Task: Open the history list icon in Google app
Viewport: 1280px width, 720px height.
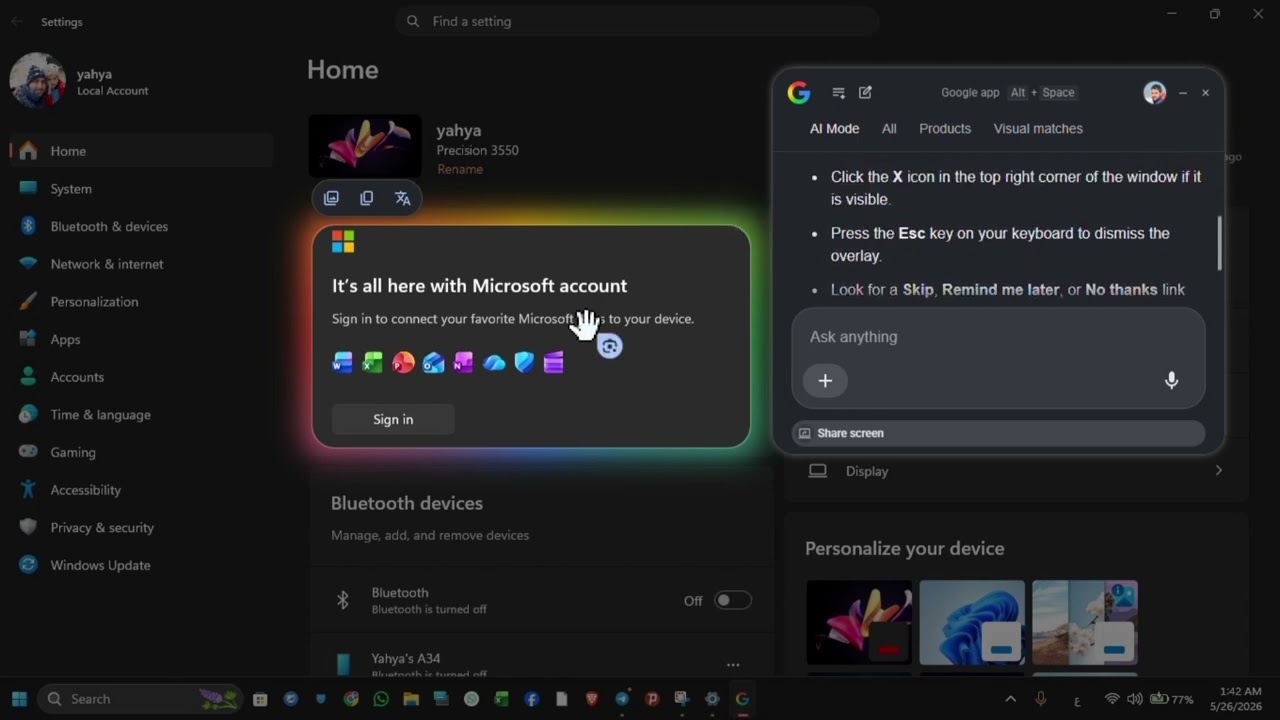Action: 839,93
